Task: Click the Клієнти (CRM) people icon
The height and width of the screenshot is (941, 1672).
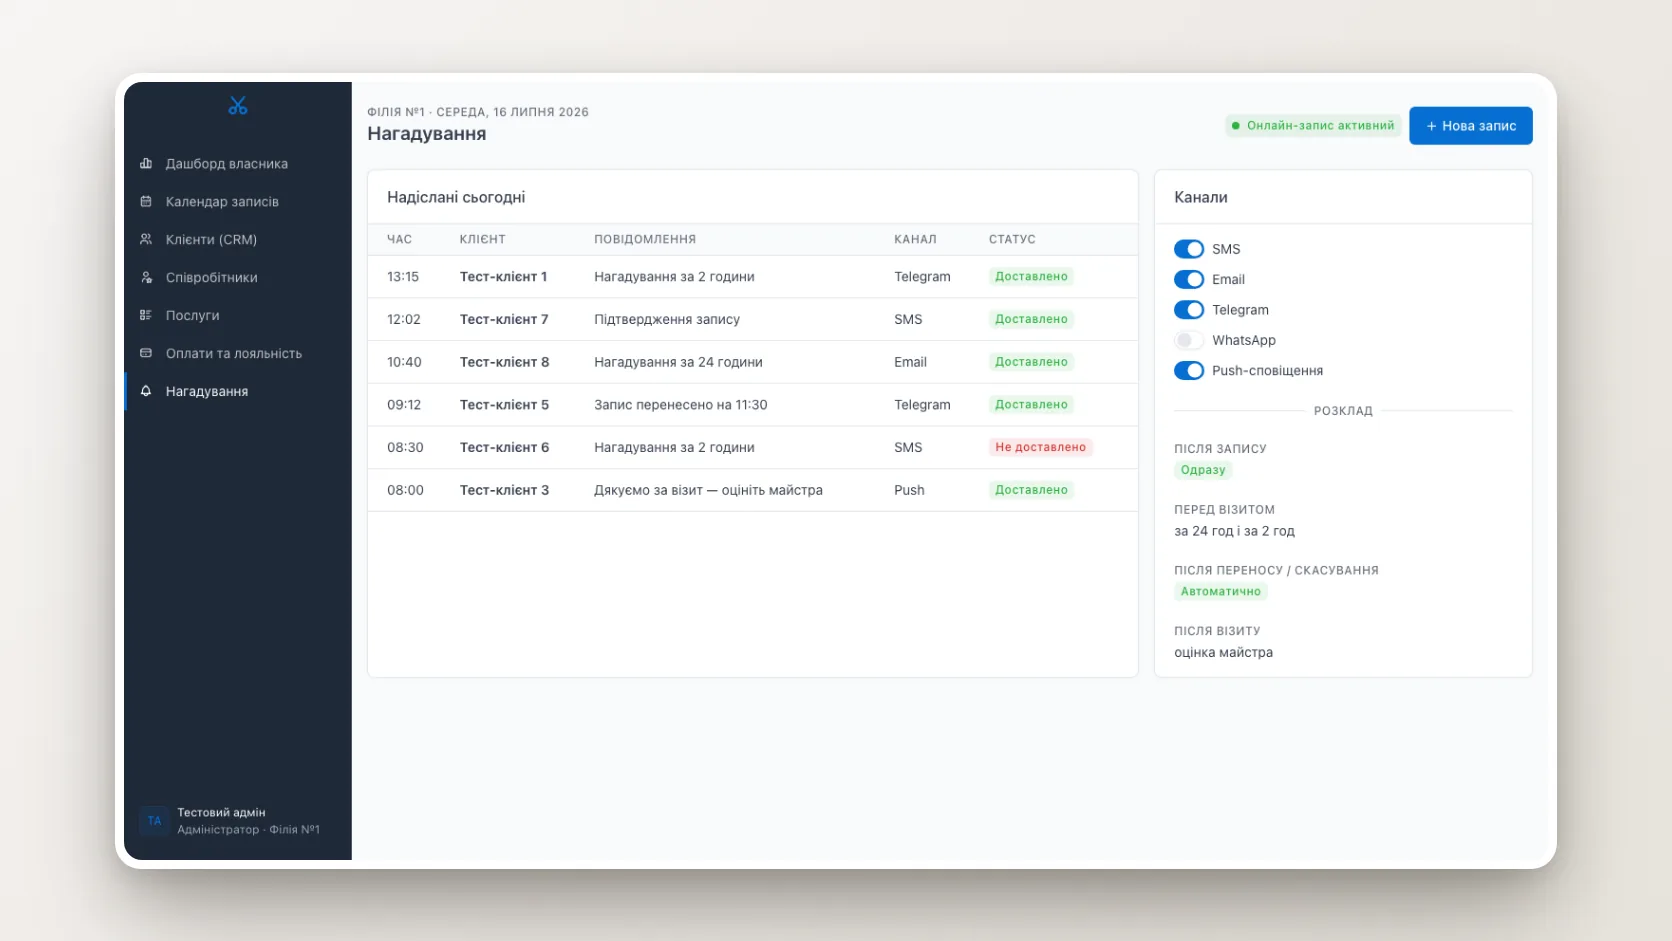Action: (146, 239)
